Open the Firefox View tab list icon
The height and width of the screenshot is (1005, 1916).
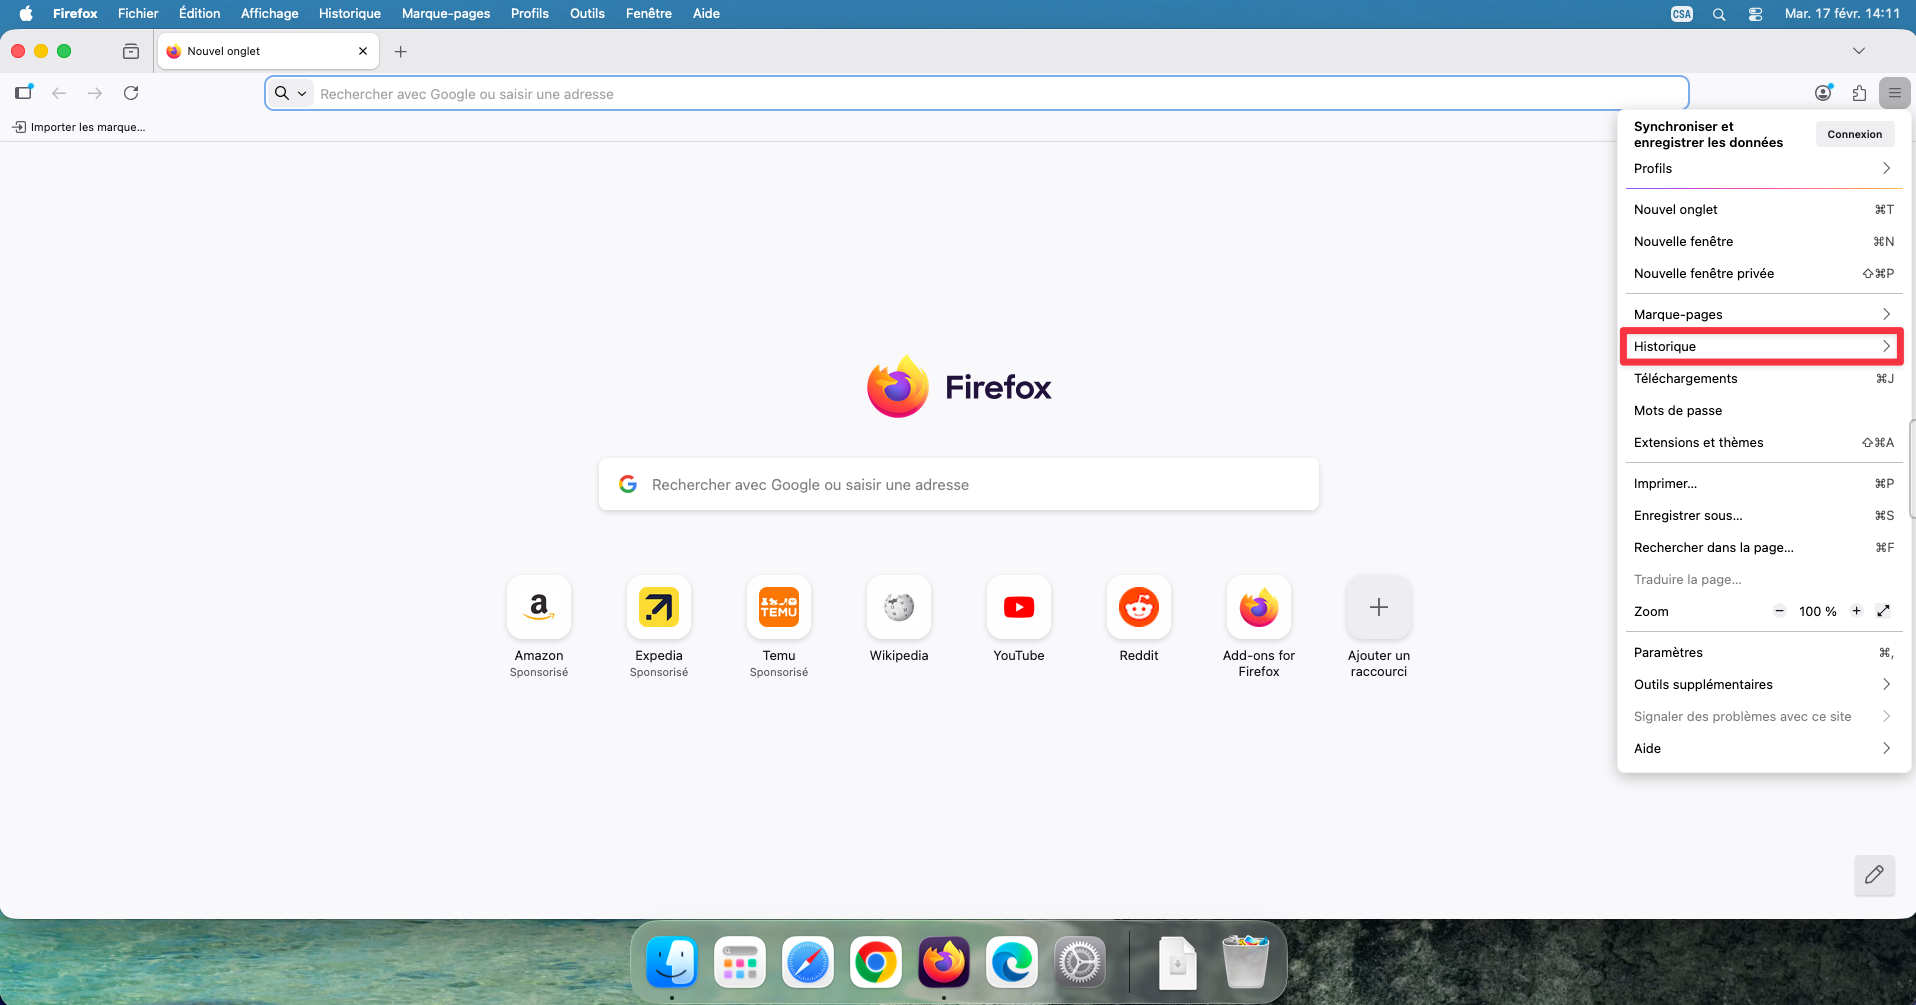click(131, 51)
